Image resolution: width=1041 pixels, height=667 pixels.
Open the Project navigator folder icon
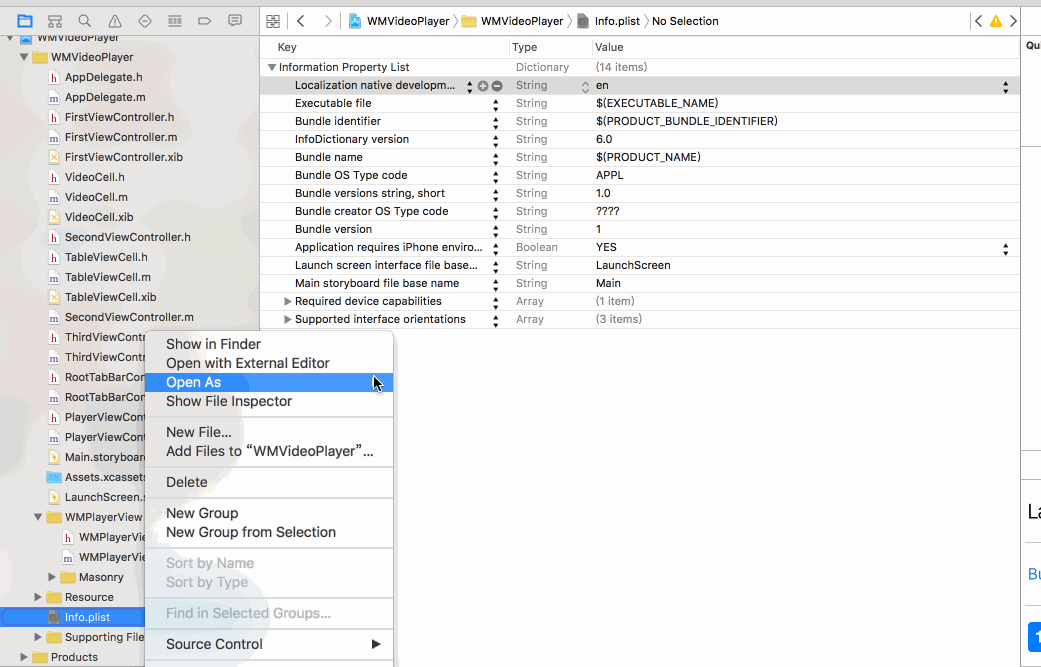pos(25,21)
